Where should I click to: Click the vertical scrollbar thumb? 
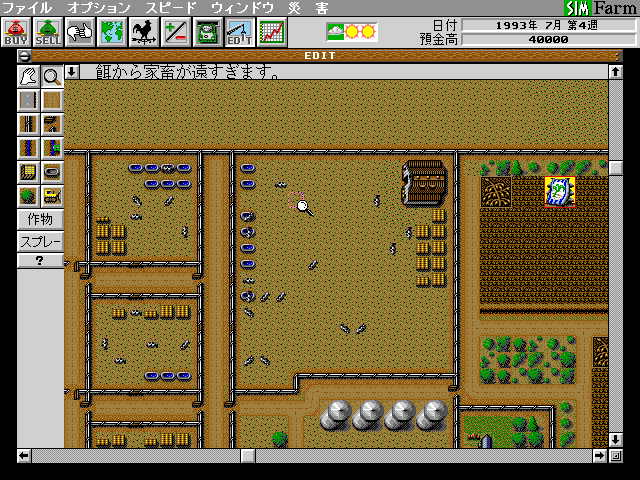[x=616, y=168]
